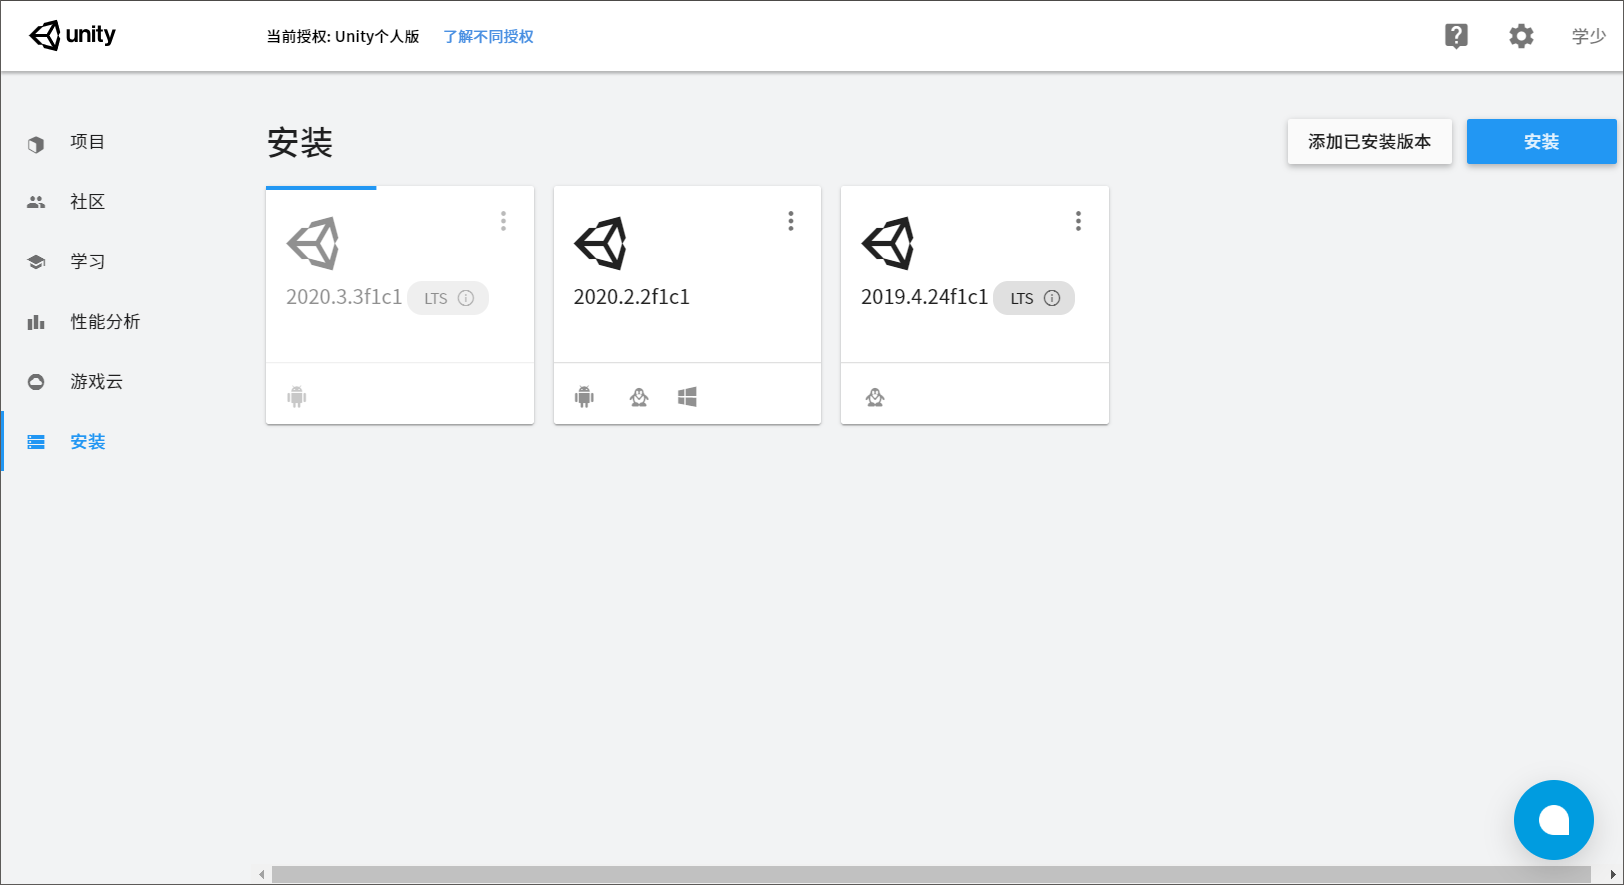Click the Linux penguin icon on 2020.2.2f1c1
The height and width of the screenshot is (885, 1624).
coord(639,397)
